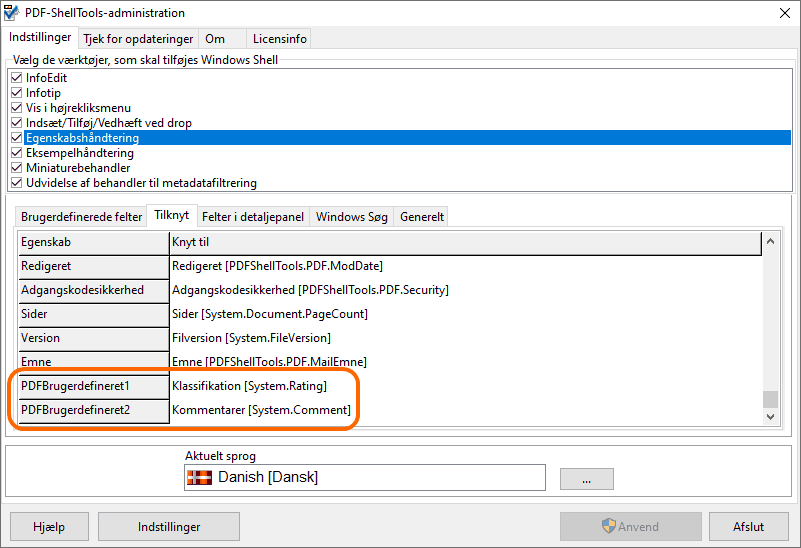The image size is (801, 548).
Task: Select the Knyt til column header
Action: 465,243
